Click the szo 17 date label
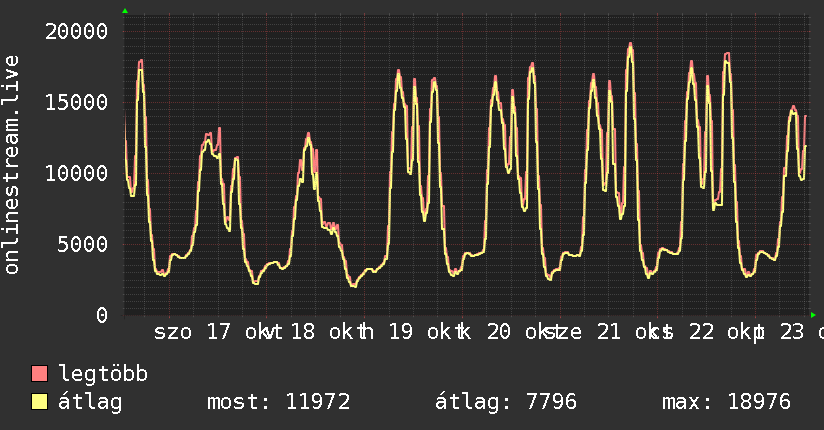 192,332
